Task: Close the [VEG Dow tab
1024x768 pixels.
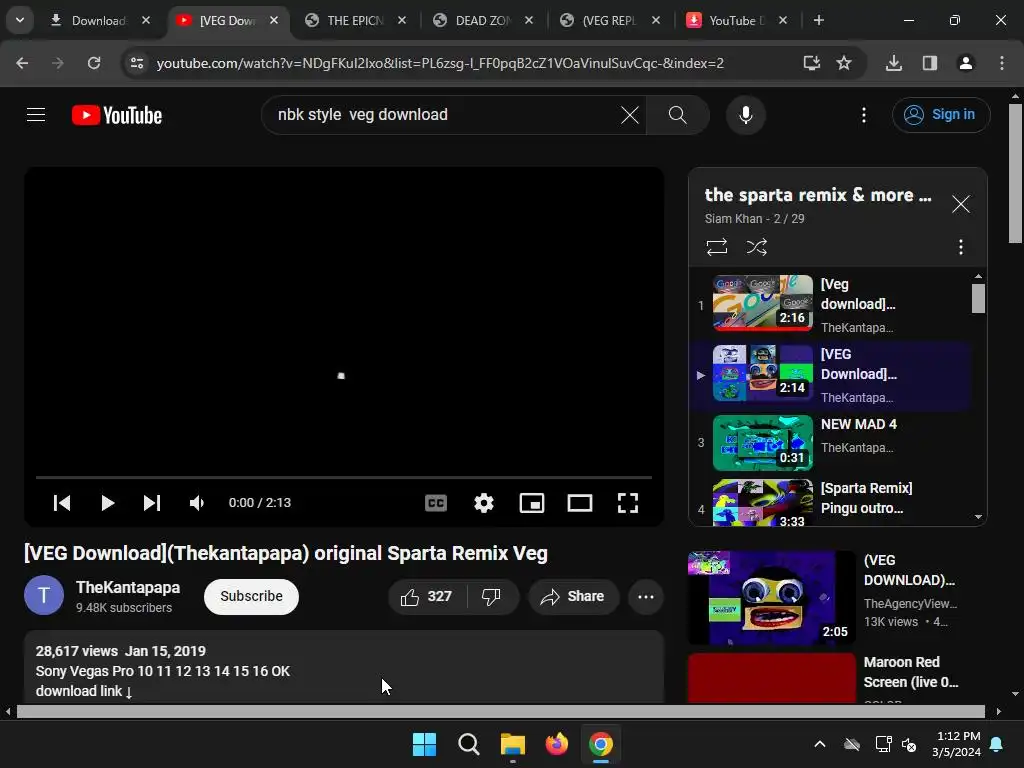Action: (x=274, y=20)
